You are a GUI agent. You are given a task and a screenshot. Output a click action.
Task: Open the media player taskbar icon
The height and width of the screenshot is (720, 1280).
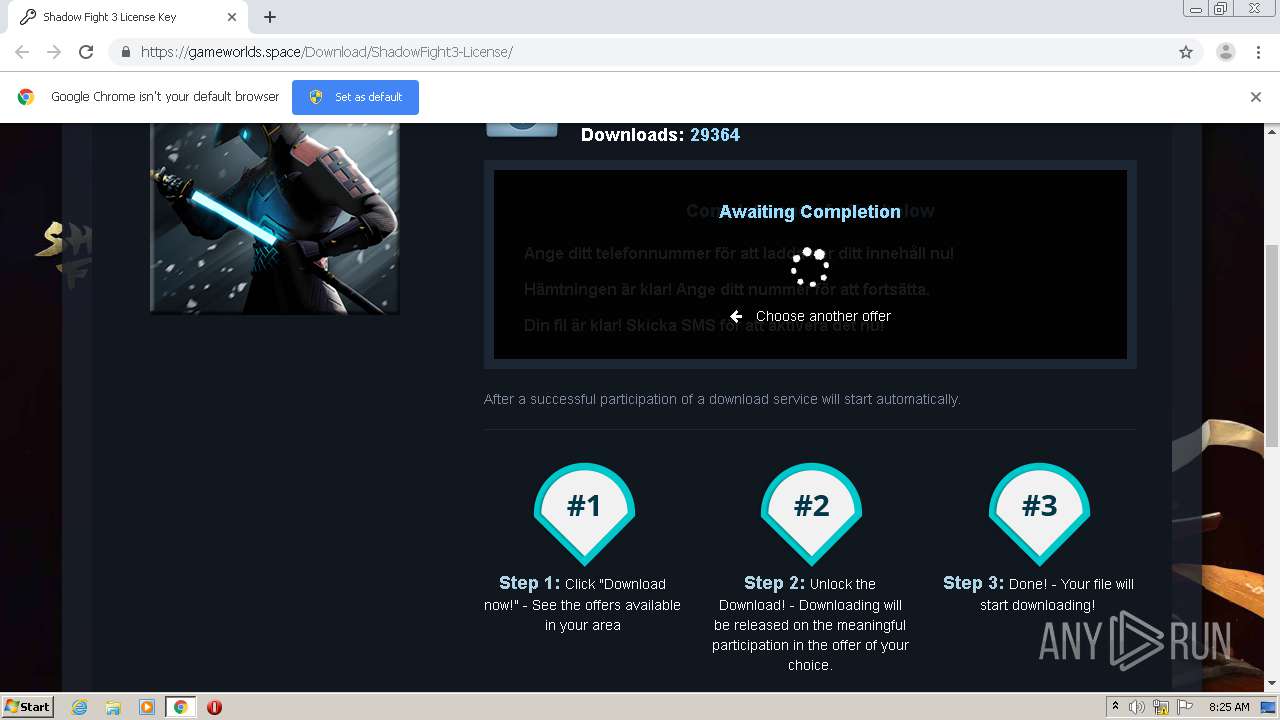(x=147, y=707)
